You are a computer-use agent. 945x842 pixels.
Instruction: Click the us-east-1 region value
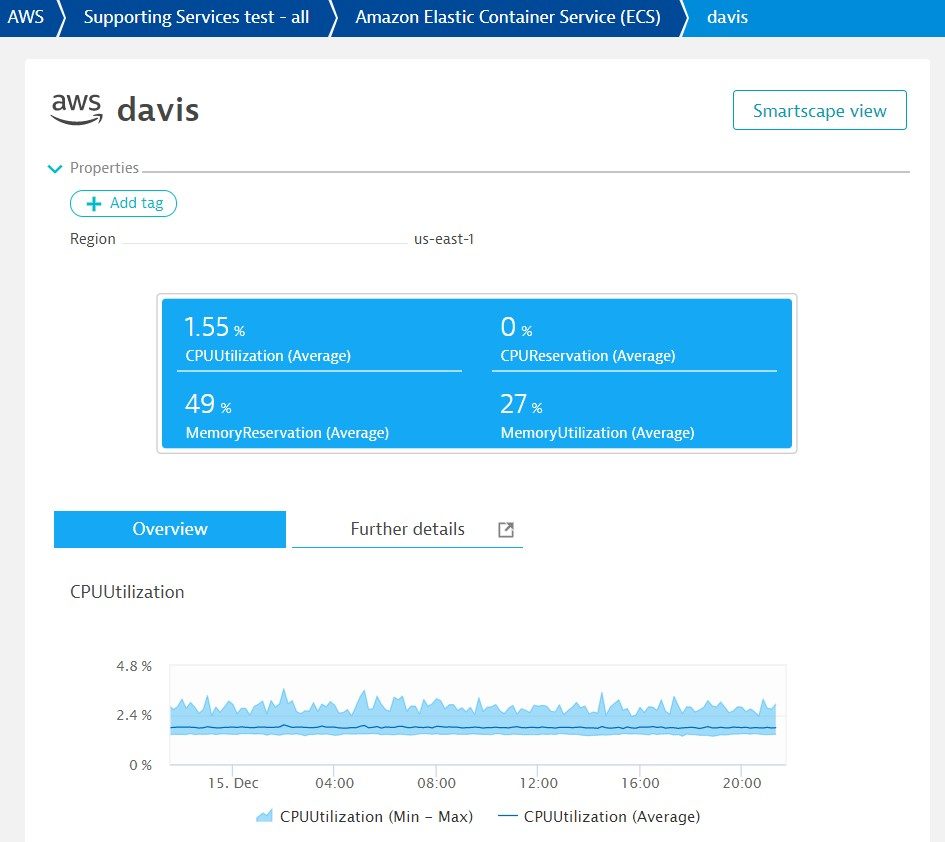click(444, 239)
